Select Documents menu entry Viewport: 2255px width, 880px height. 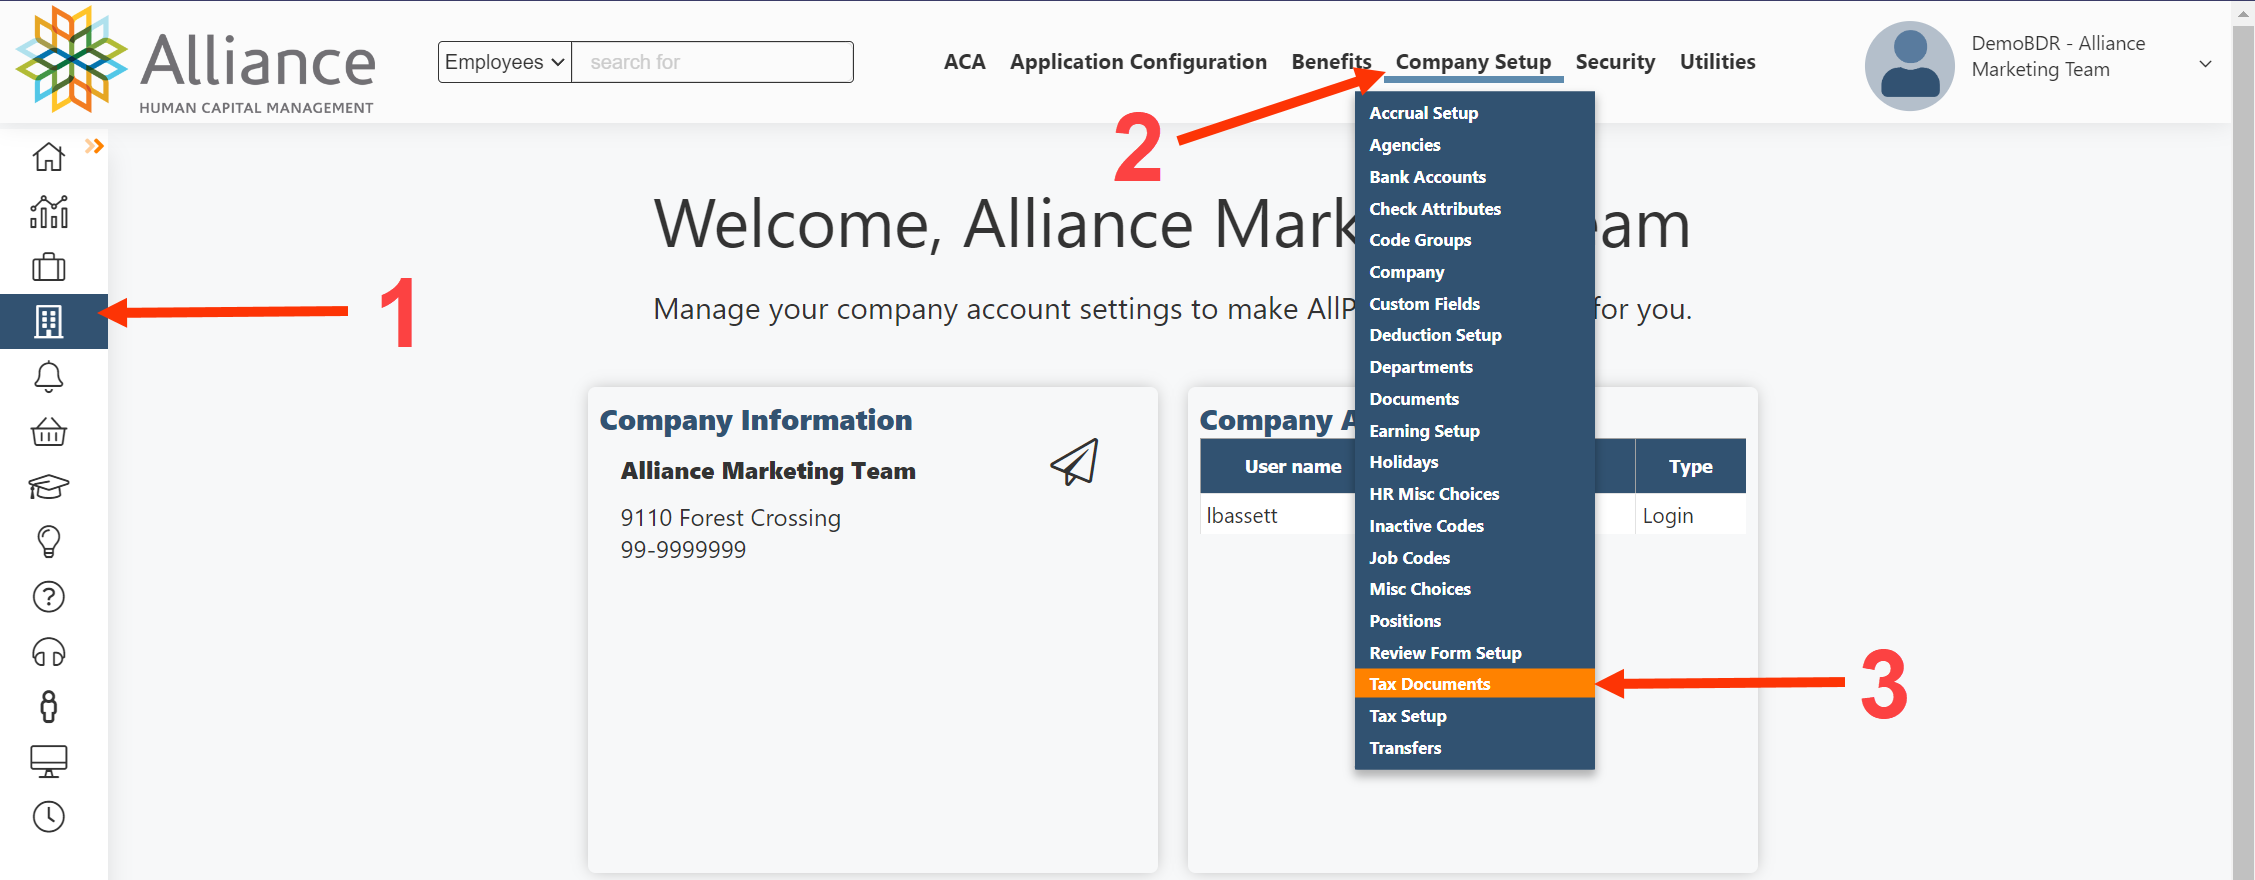point(1474,399)
